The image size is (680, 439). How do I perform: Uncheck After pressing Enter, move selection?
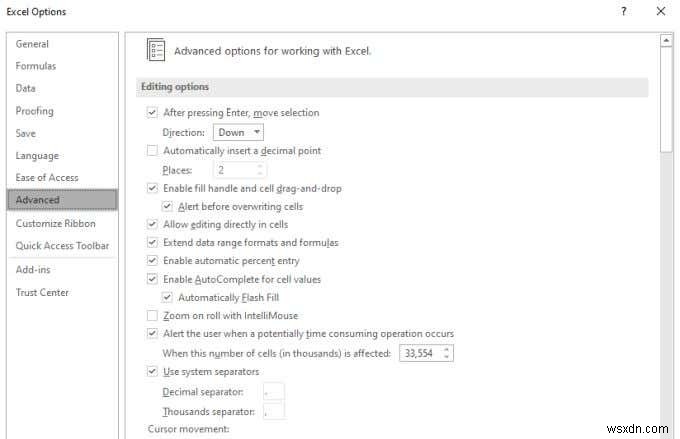tap(152, 113)
